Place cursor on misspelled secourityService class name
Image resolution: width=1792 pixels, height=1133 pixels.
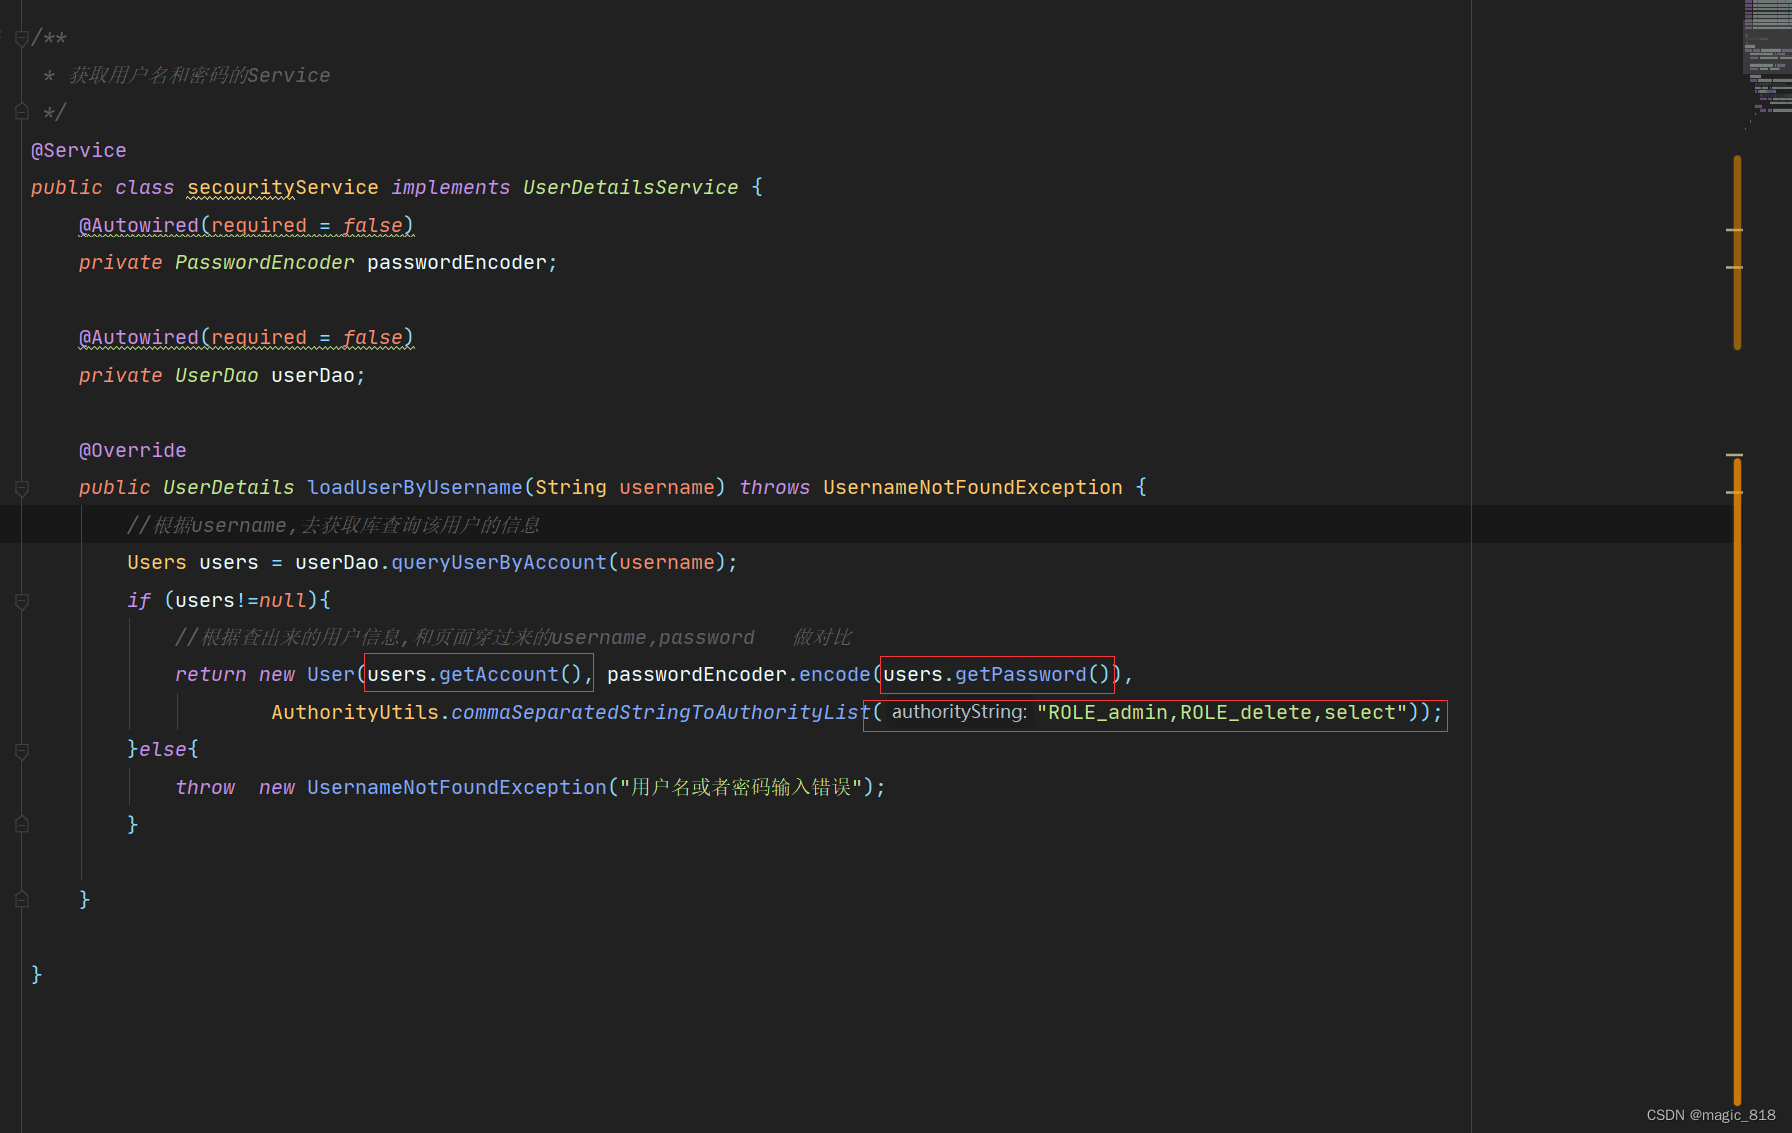coord(283,188)
